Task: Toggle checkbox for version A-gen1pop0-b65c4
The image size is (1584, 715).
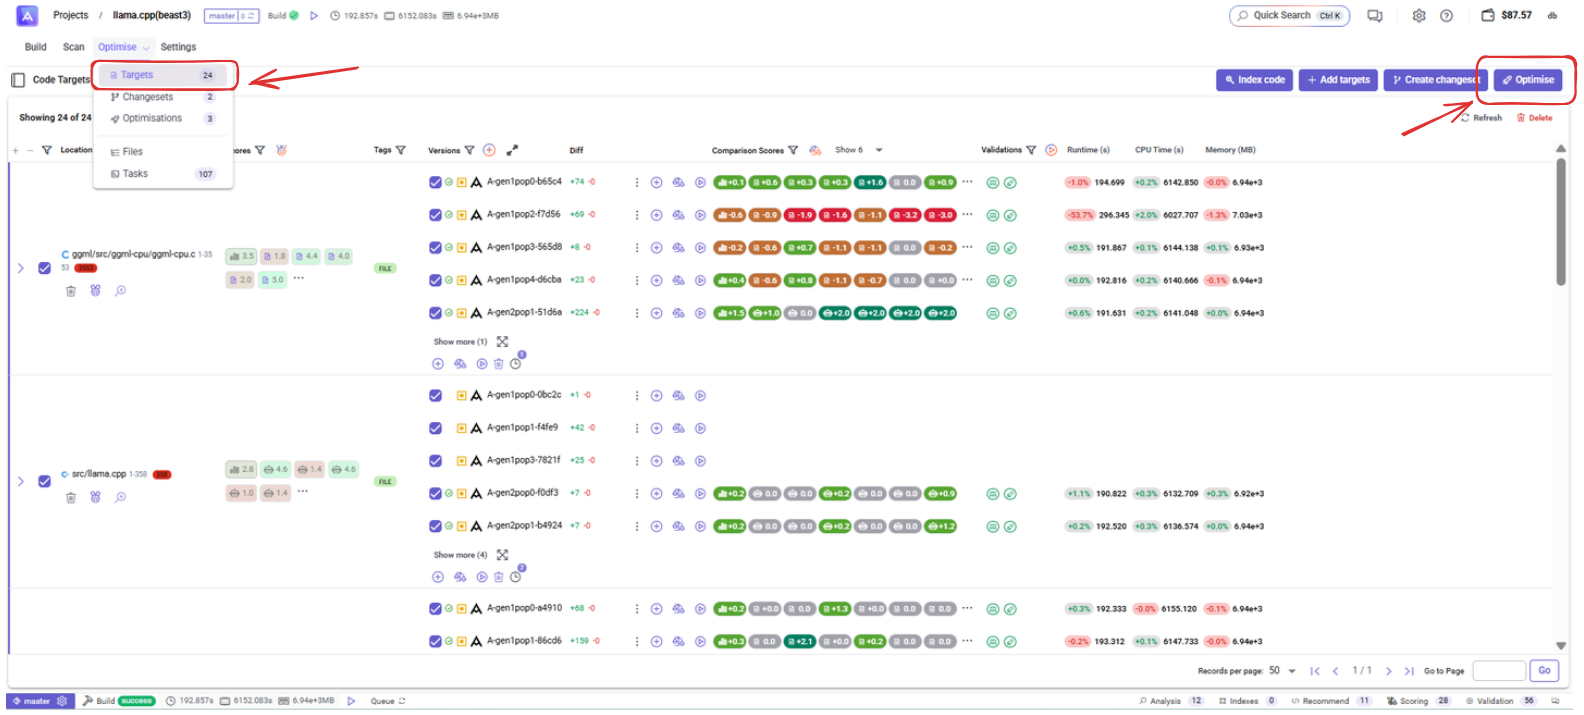Action: click(435, 183)
